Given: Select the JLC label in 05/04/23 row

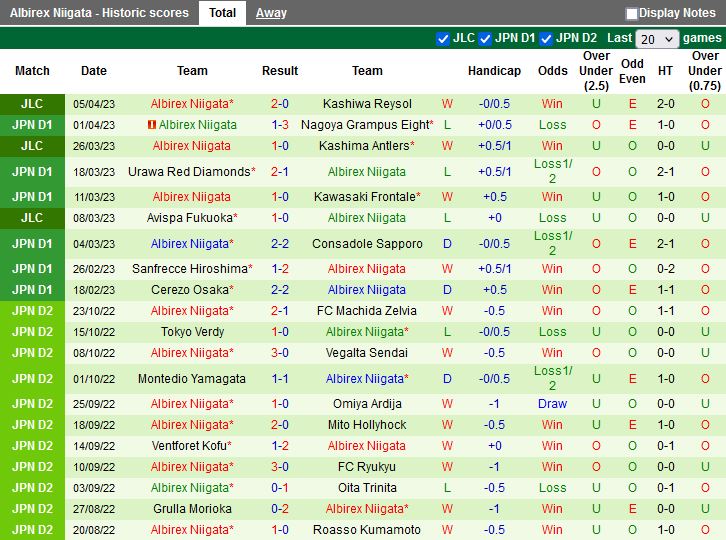Looking at the screenshot, I should click(32, 104).
